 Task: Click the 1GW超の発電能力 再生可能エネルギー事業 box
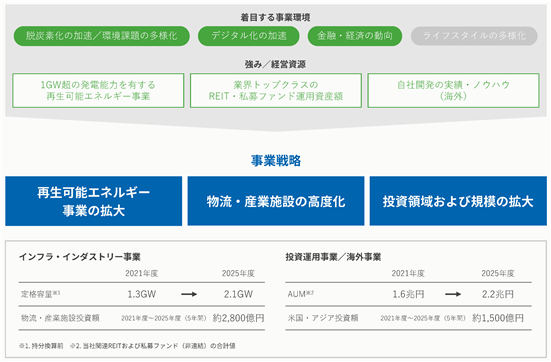click(x=98, y=90)
